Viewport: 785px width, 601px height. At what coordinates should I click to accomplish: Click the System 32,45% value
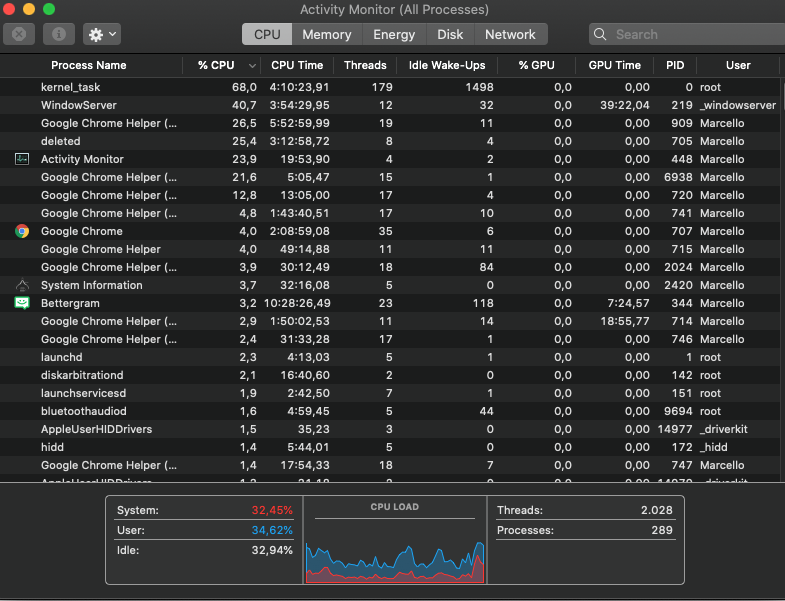272,510
